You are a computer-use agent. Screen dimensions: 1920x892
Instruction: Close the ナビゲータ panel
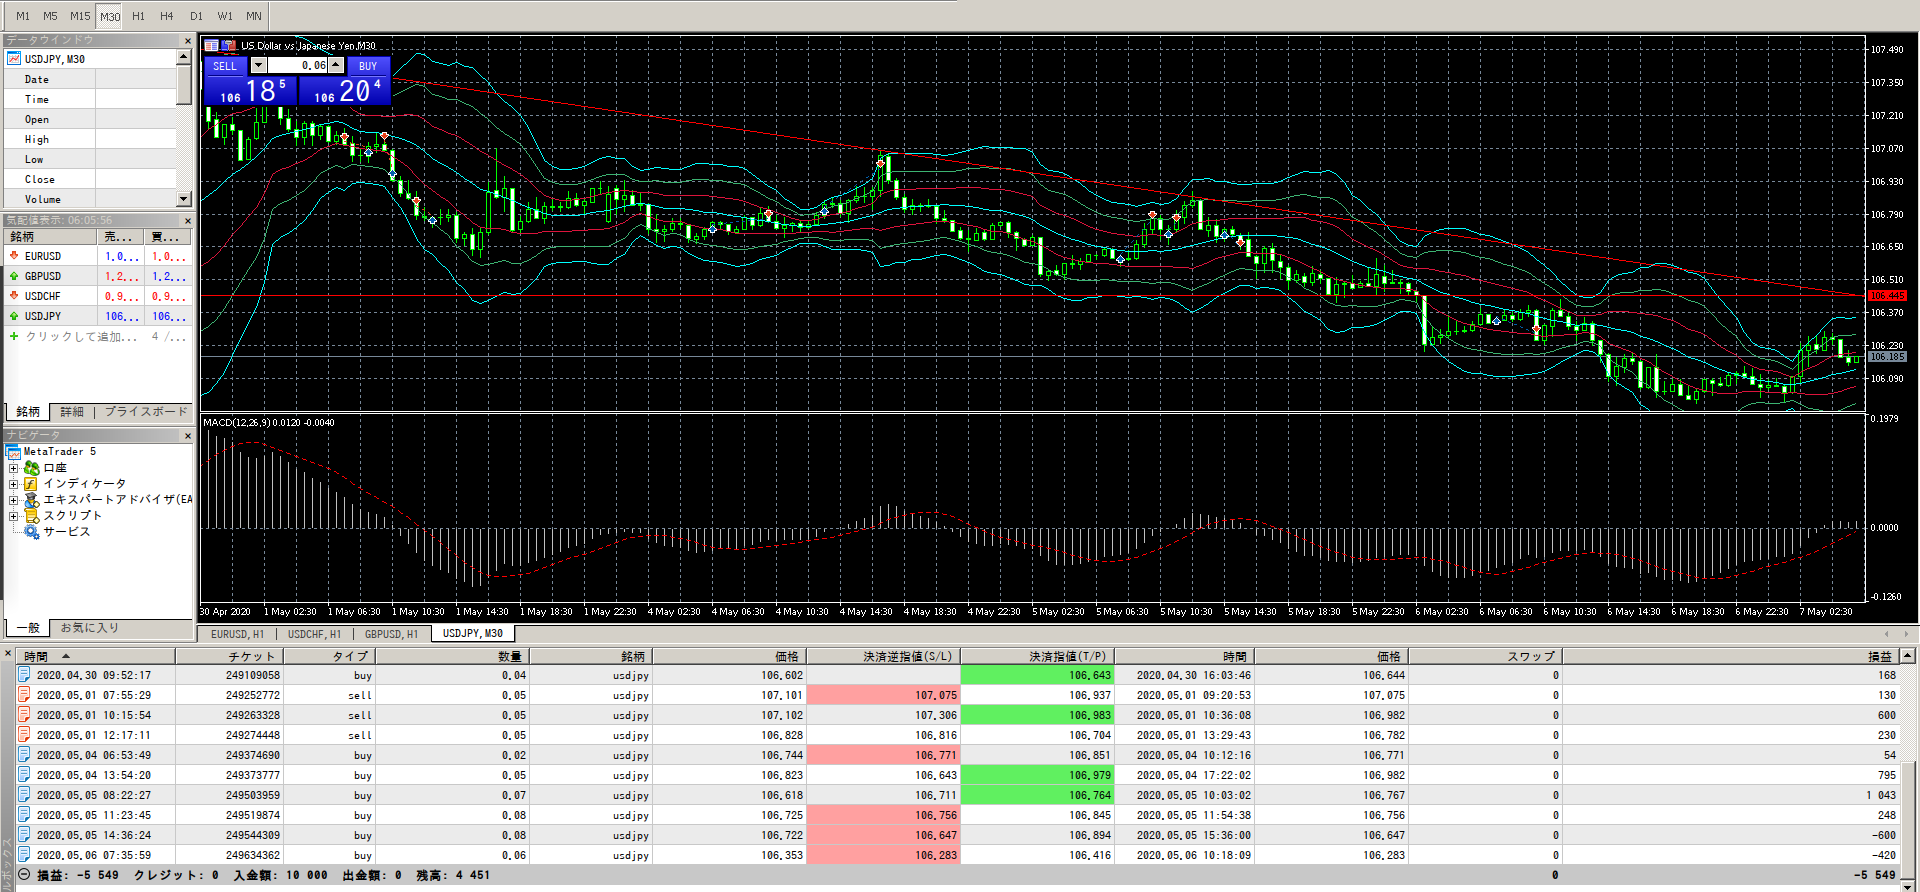click(x=187, y=436)
